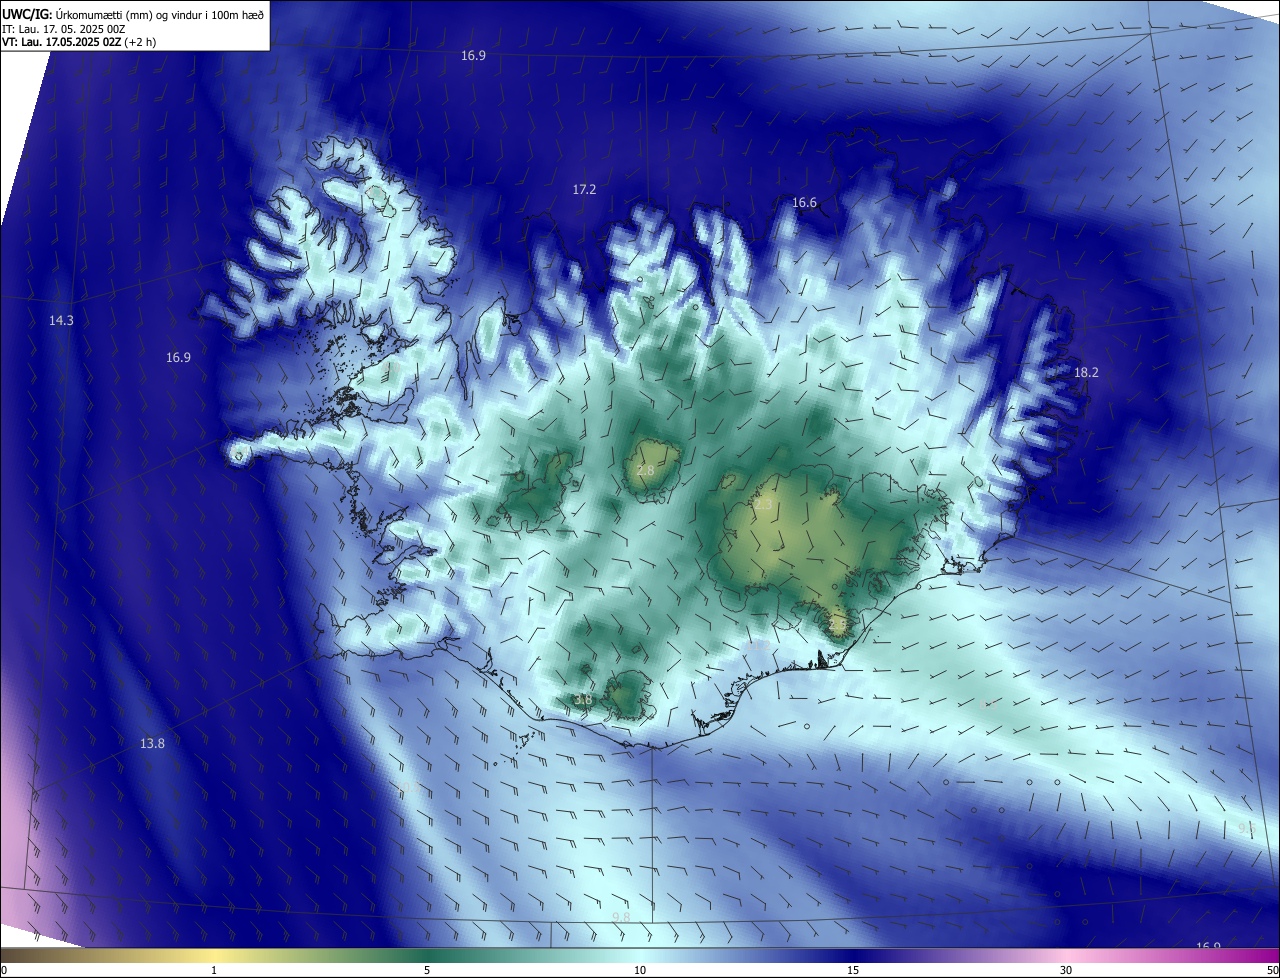Click the 17.2 value north of Iceland
The width and height of the screenshot is (1280, 978).
[x=584, y=189]
